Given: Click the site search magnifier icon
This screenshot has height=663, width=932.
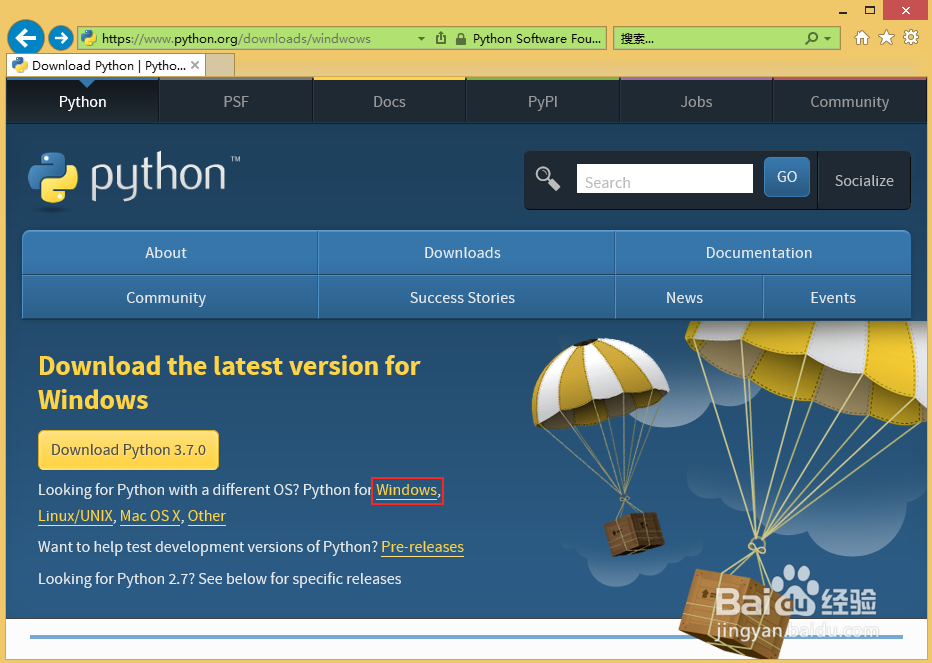Looking at the screenshot, I should (x=547, y=178).
